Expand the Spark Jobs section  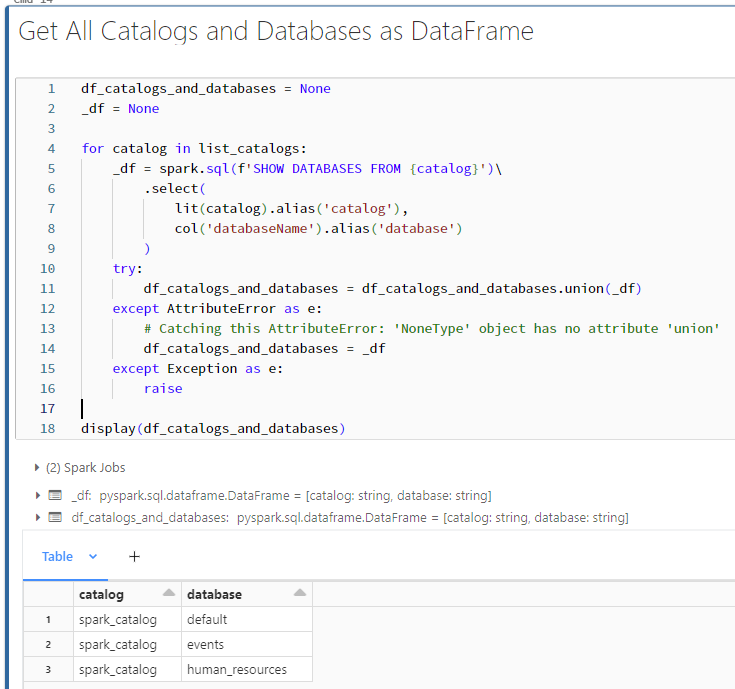38,467
